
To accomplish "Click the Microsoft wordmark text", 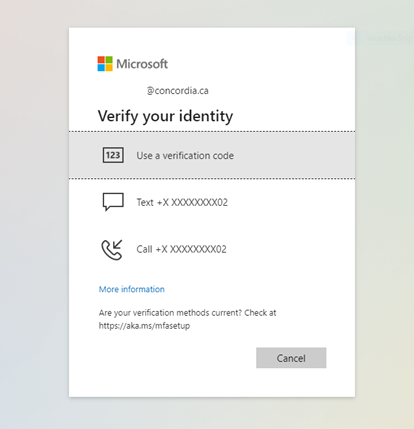I will (142, 64).
